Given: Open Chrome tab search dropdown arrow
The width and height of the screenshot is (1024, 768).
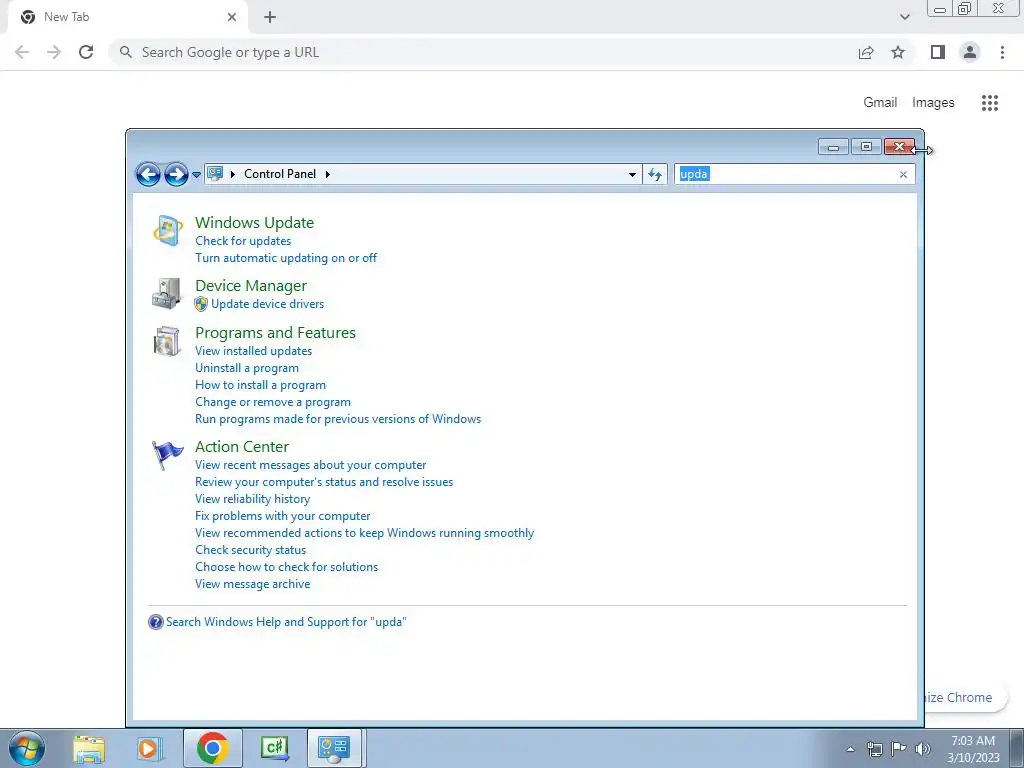Looking at the screenshot, I should (x=904, y=17).
